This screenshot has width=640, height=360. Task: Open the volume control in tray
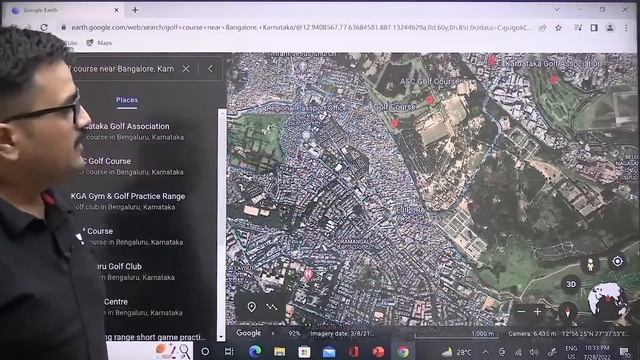(x=534, y=352)
